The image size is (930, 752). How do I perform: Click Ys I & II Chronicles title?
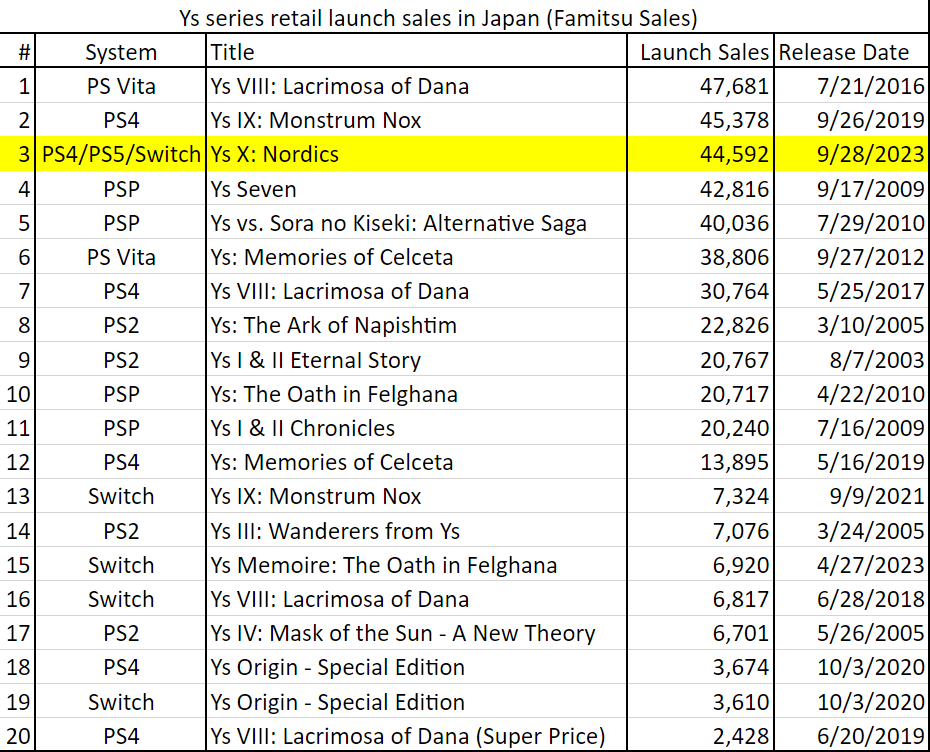point(302,428)
